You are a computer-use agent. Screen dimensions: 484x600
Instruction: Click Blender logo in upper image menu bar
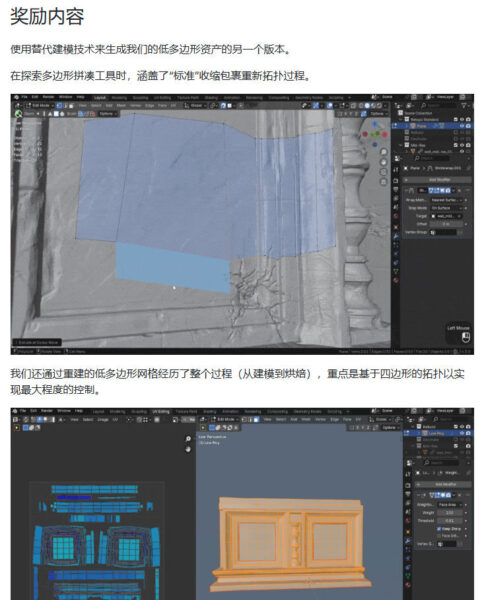click(x=16, y=97)
